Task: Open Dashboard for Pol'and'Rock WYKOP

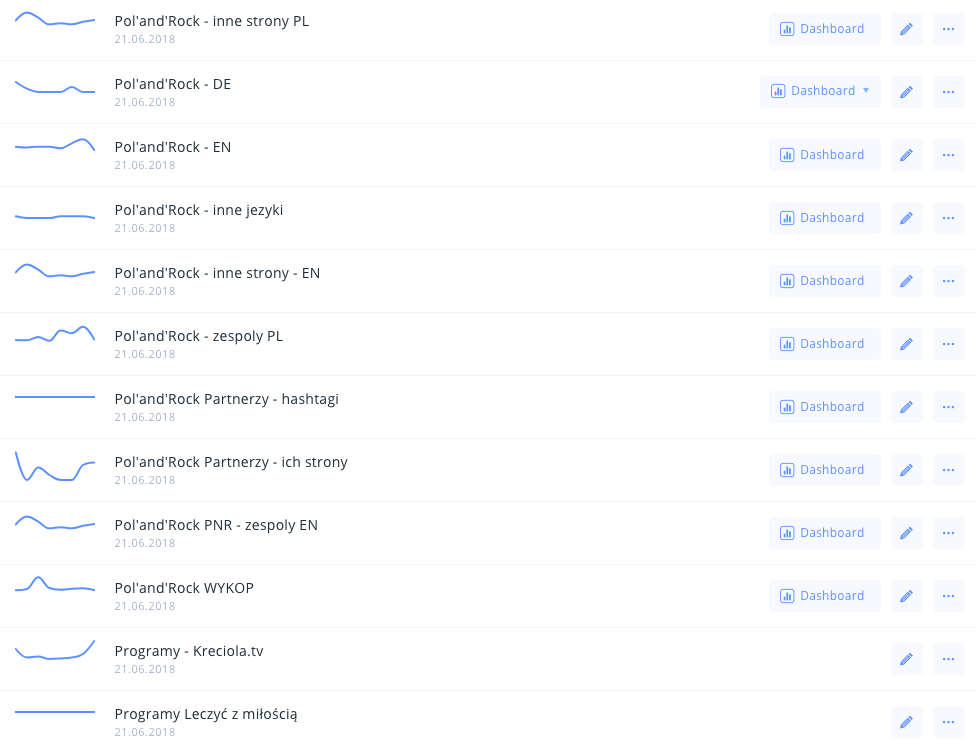Action: tap(824, 596)
